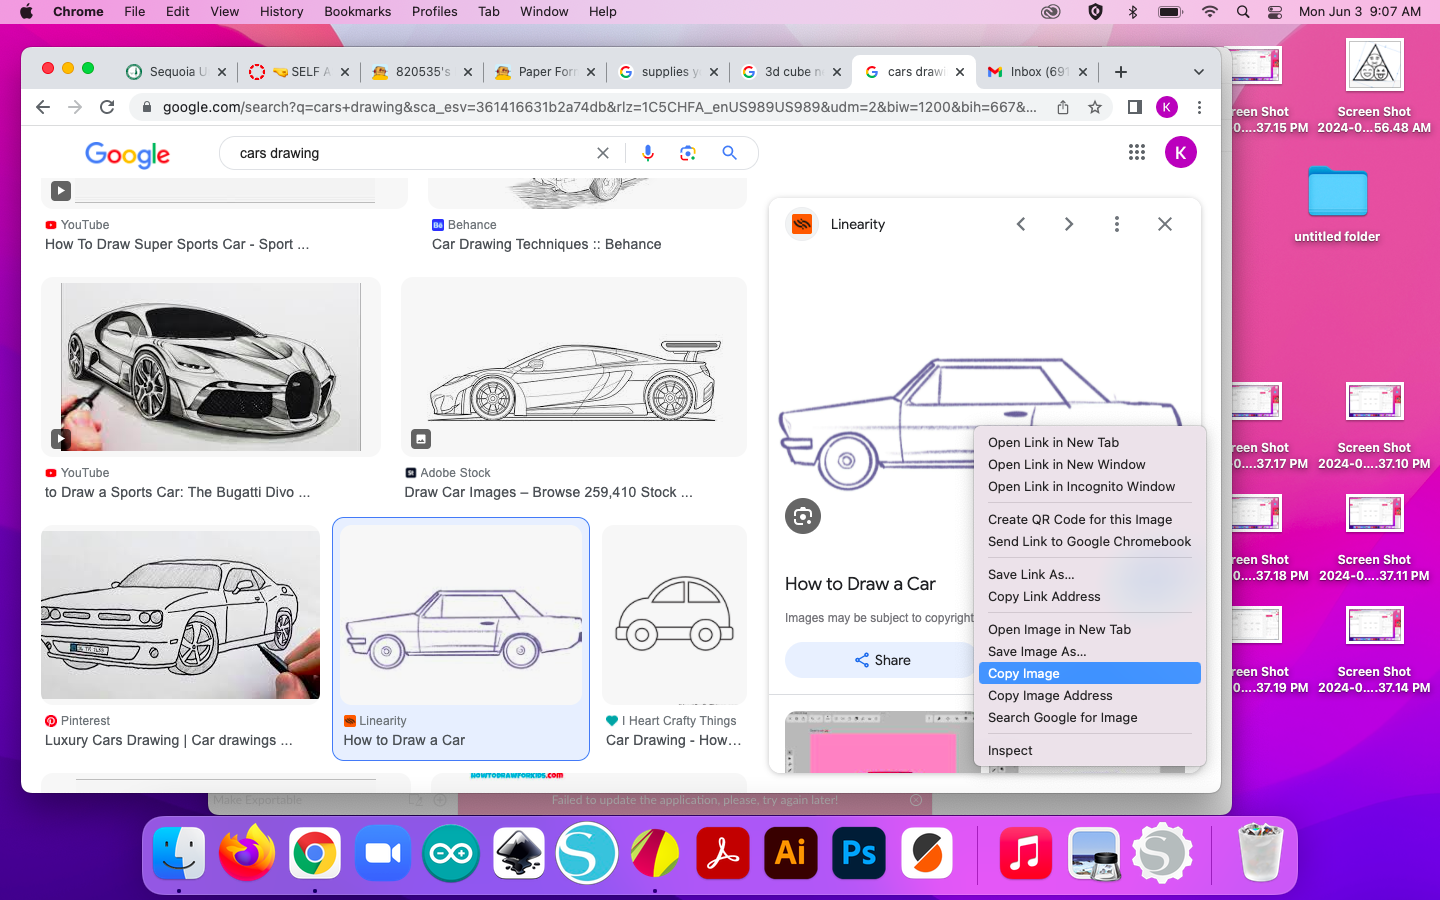Screen dimensions: 1440x900
Task: Open Arduino IDE from the Dock
Action: [x=451, y=854]
